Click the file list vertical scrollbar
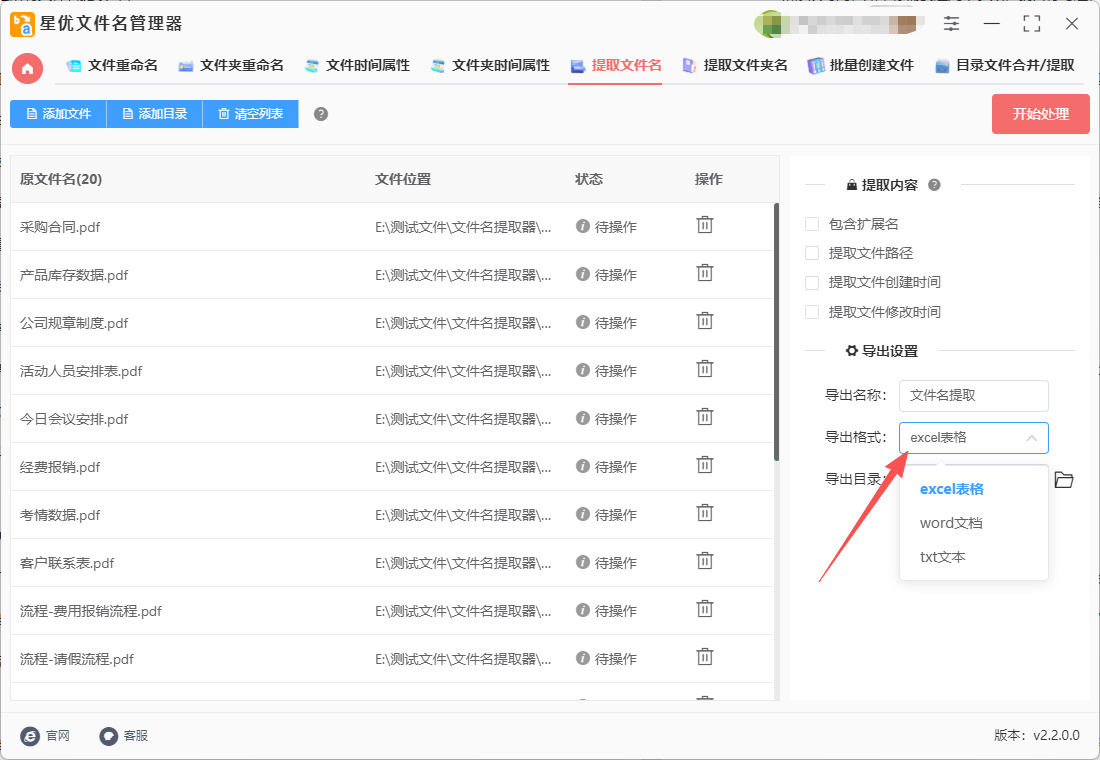The height and width of the screenshot is (760, 1100). pos(776,330)
